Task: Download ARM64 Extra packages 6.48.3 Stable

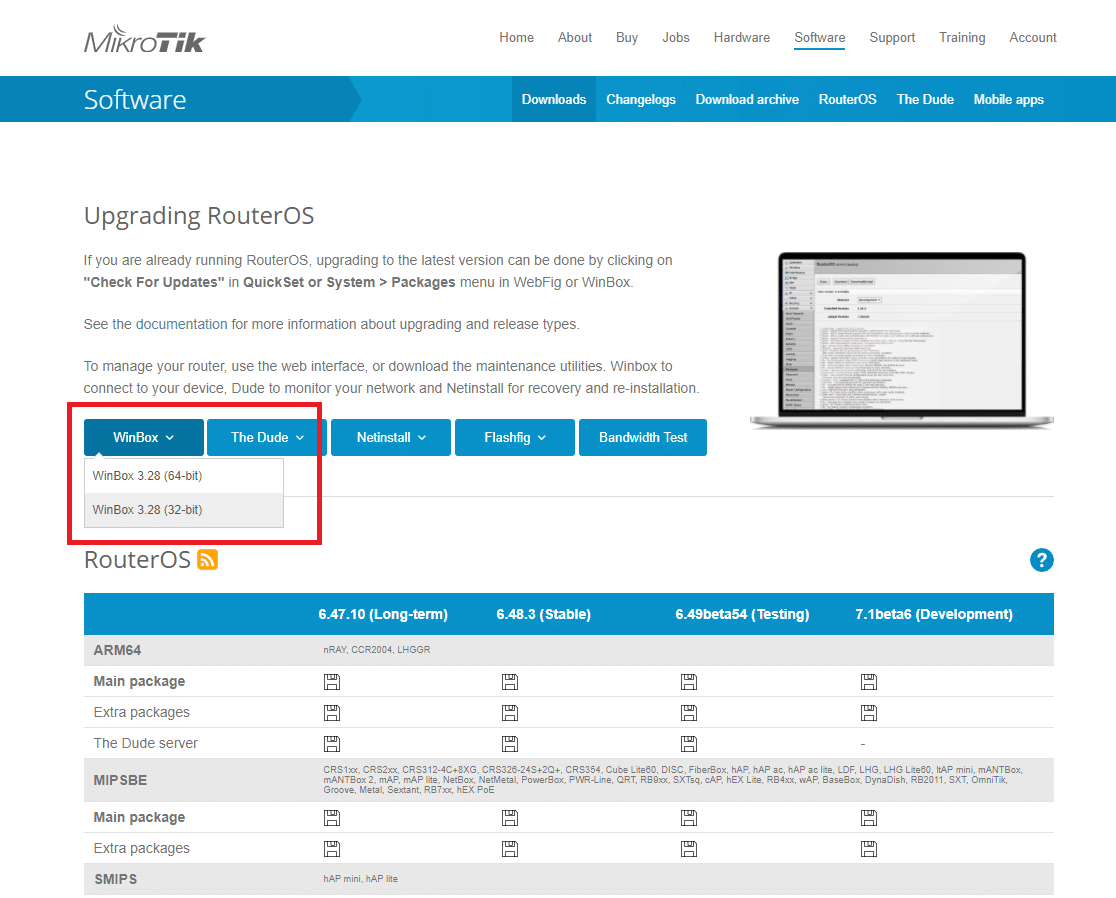Action: pyautogui.click(x=510, y=713)
